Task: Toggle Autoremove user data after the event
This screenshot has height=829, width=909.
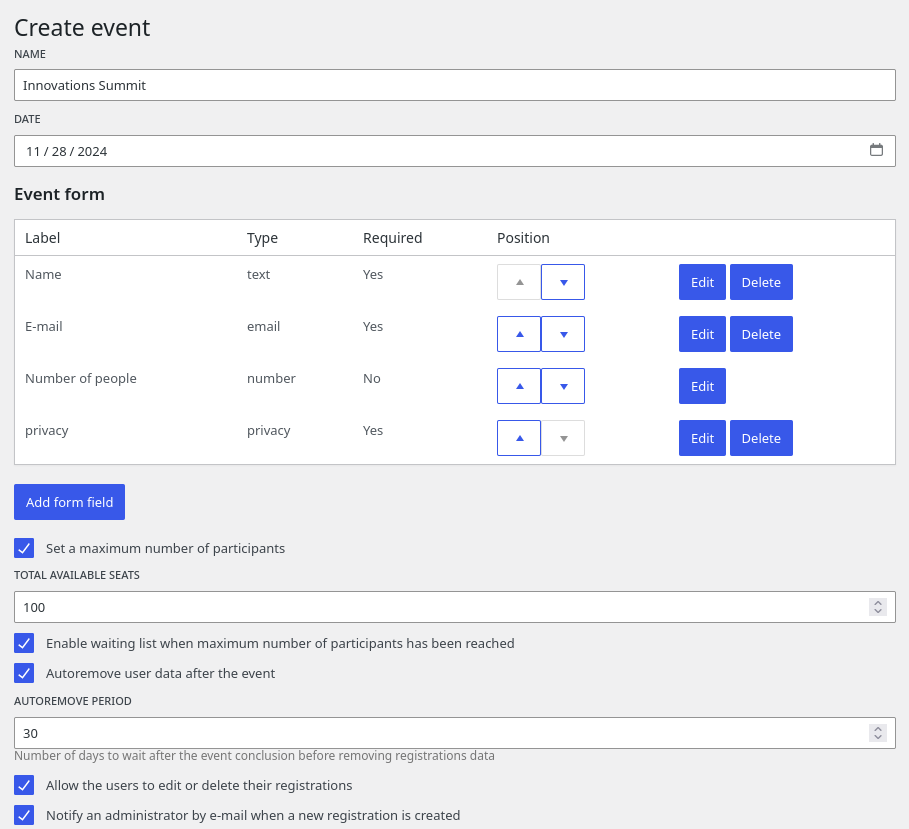Action: (x=24, y=673)
